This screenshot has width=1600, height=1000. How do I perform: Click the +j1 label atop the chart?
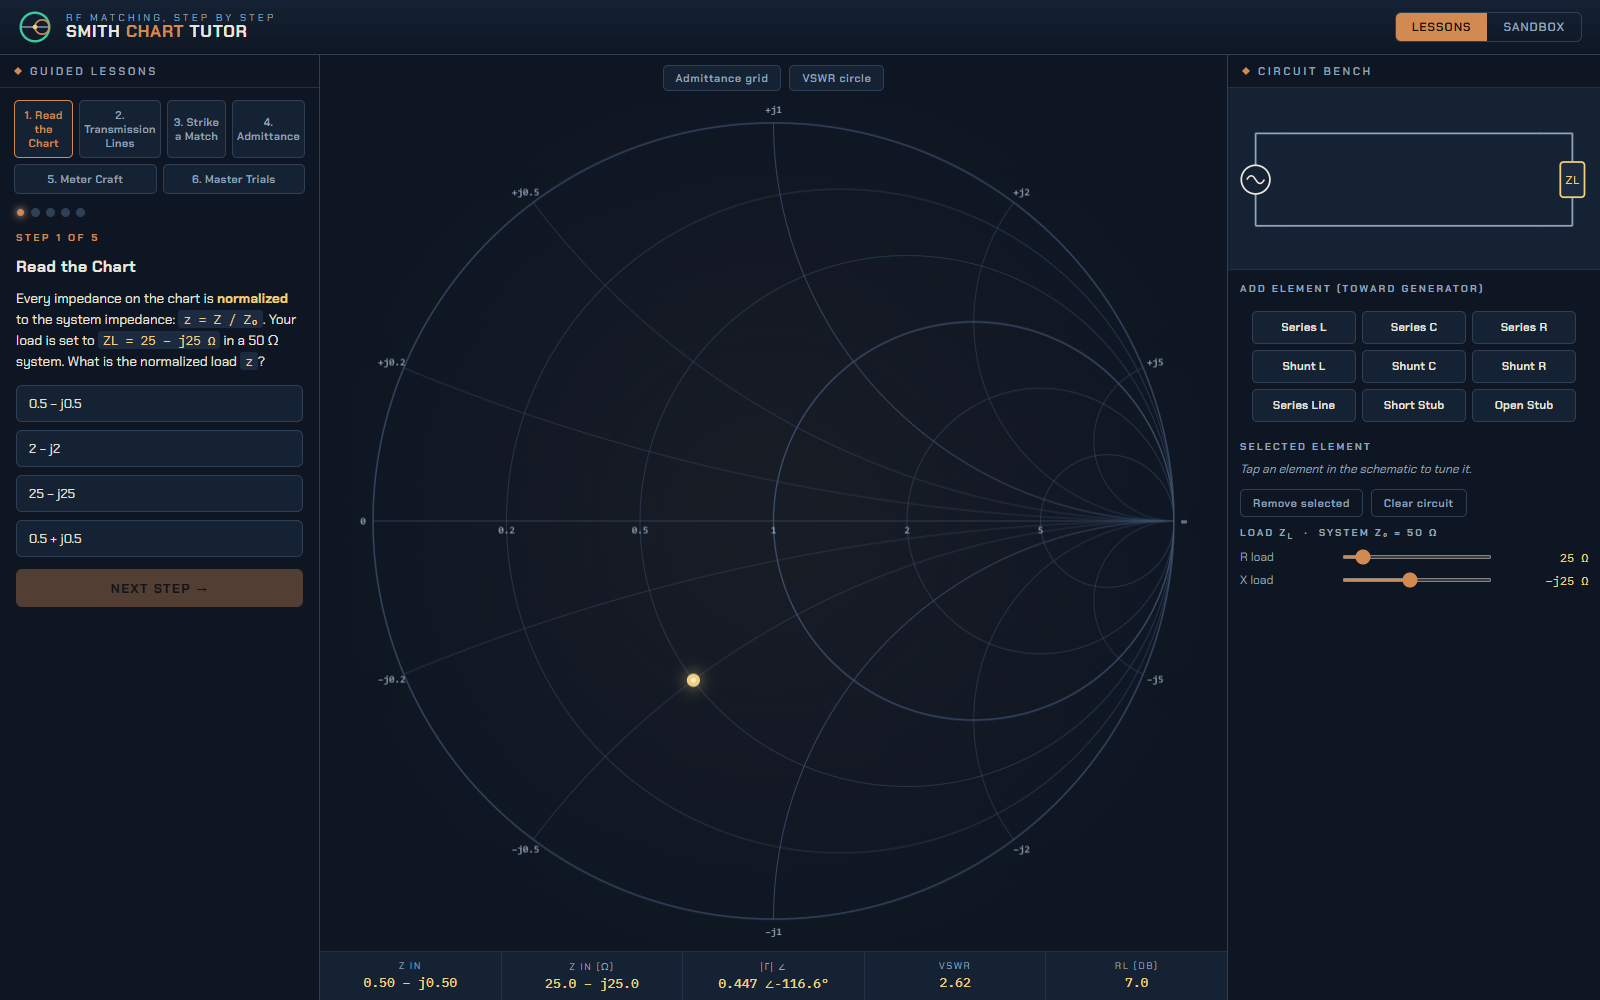(773, 110)
